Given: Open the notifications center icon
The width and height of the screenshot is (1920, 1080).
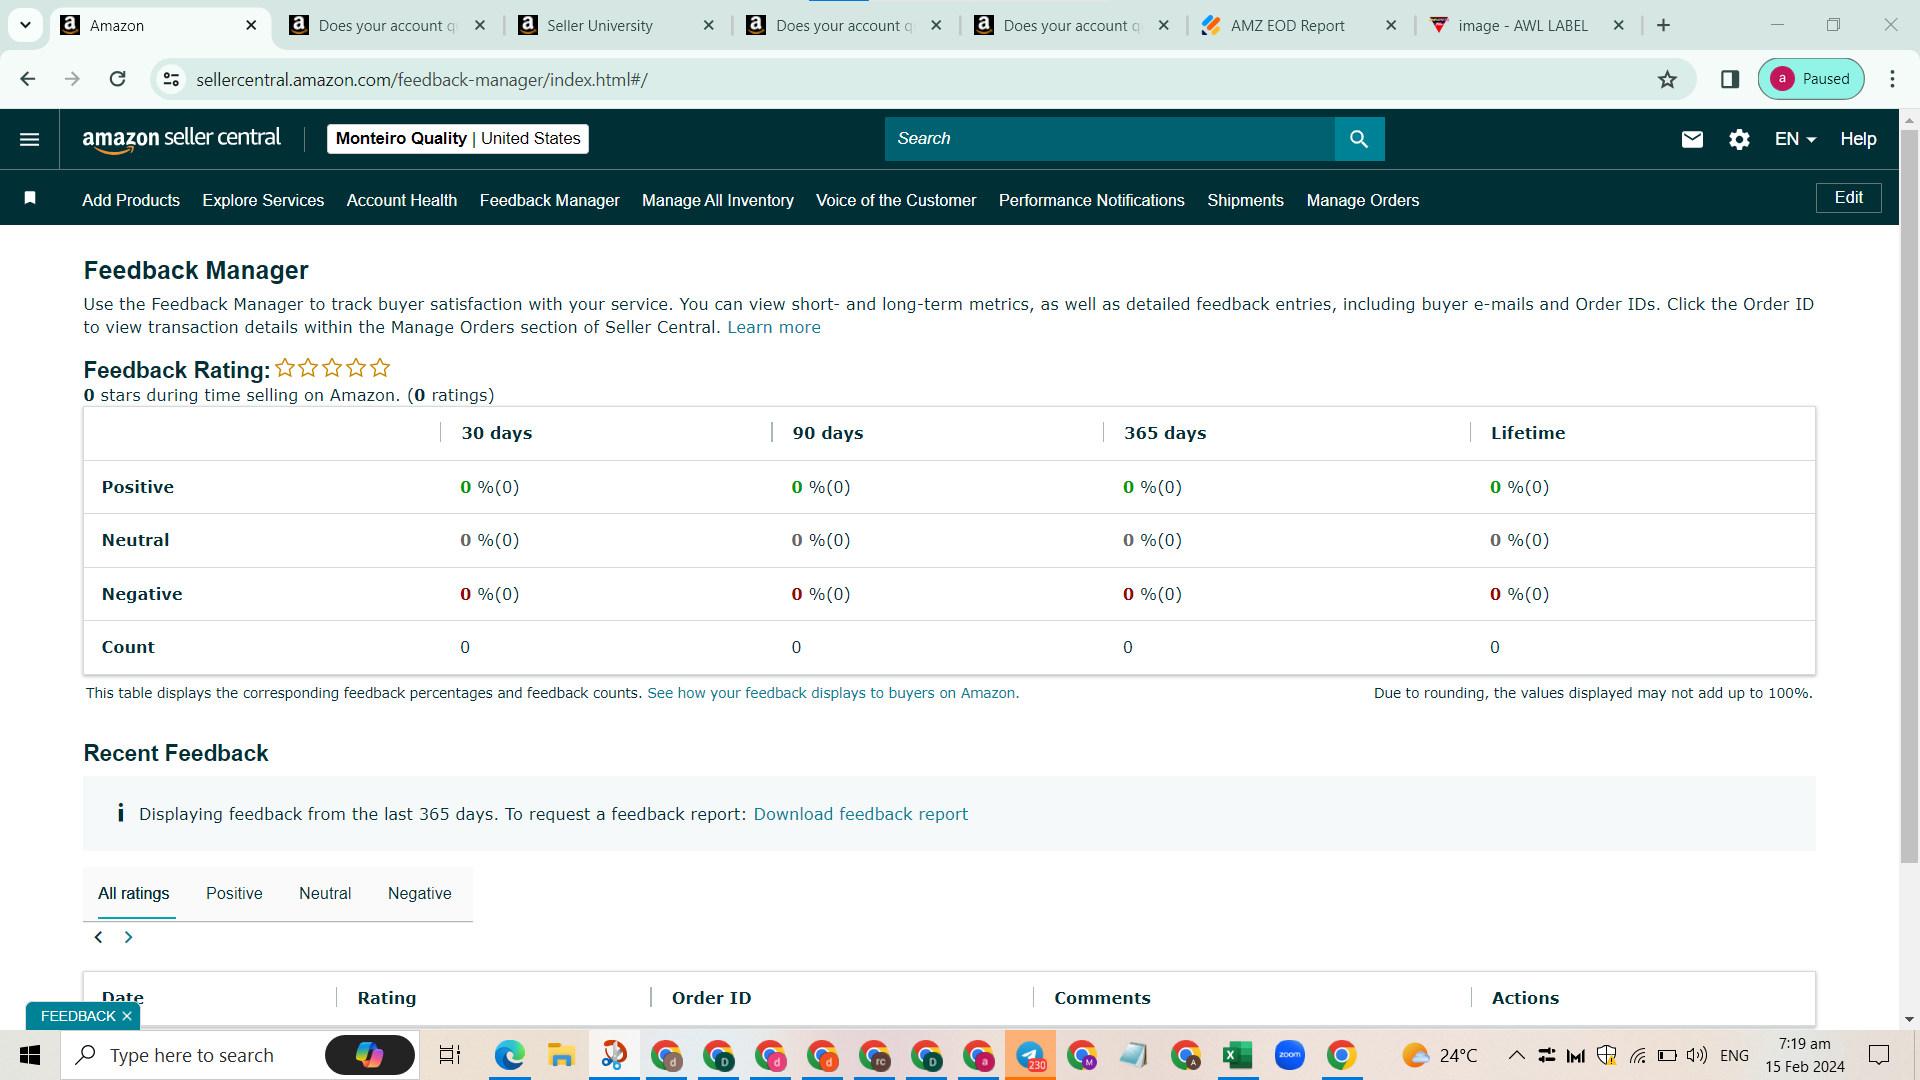Looking at the screenshot, I should point(1879,1055).
